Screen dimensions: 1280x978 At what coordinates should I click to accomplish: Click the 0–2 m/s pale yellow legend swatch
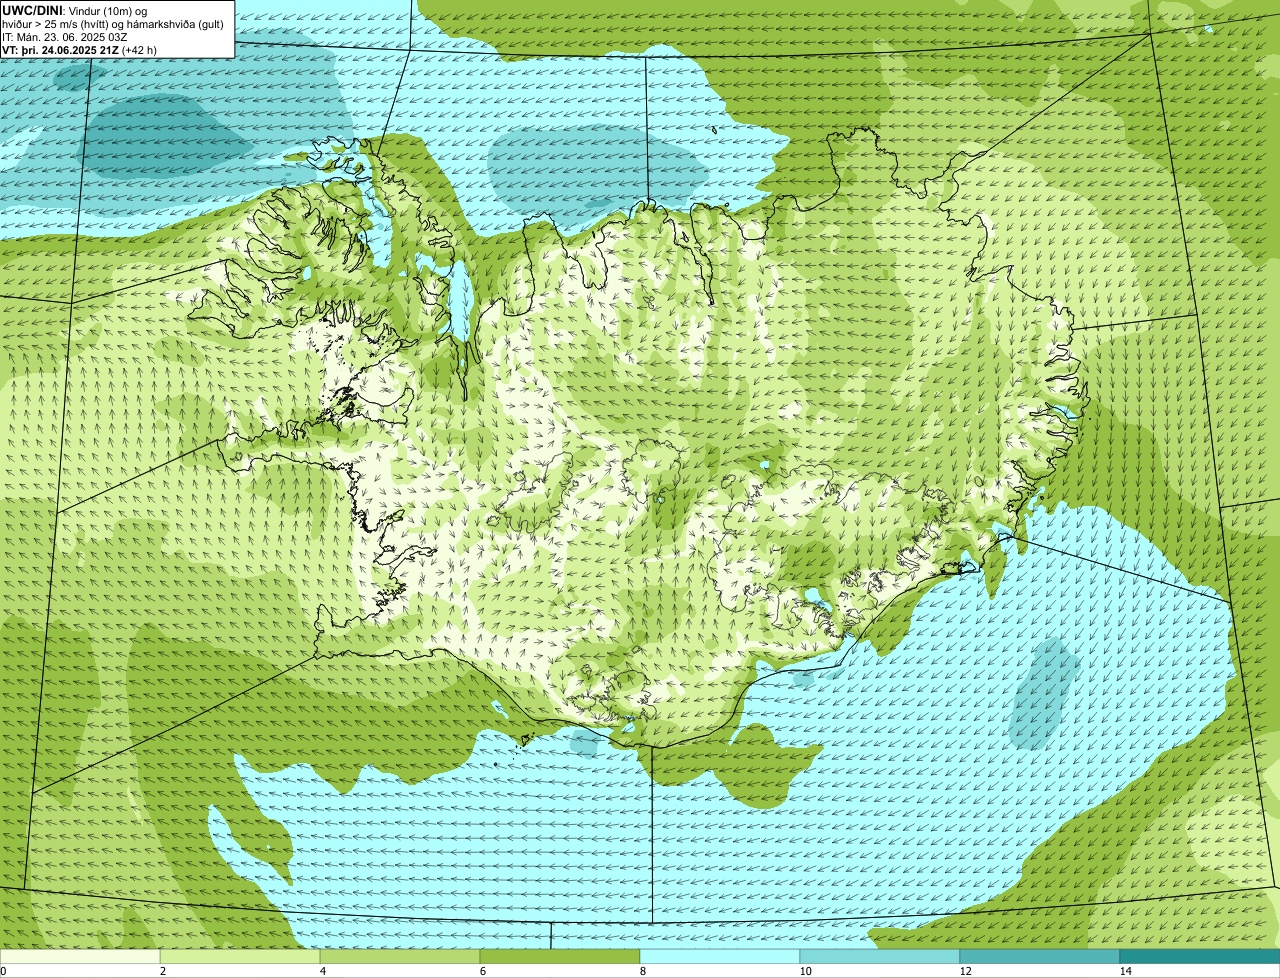point(80,956)
